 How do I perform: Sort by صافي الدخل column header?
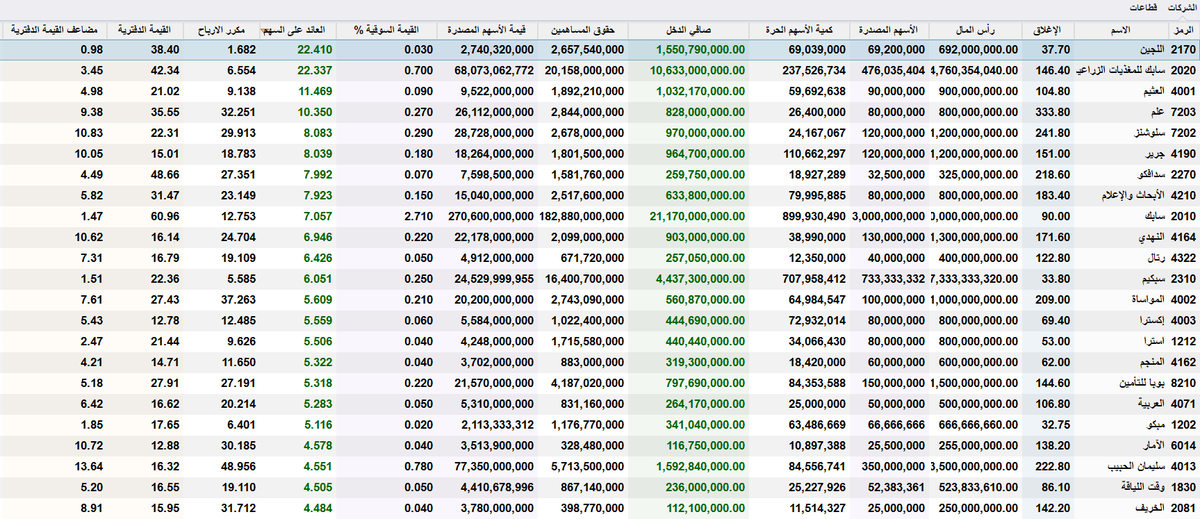pyautogui.click(x=690, y=31)
